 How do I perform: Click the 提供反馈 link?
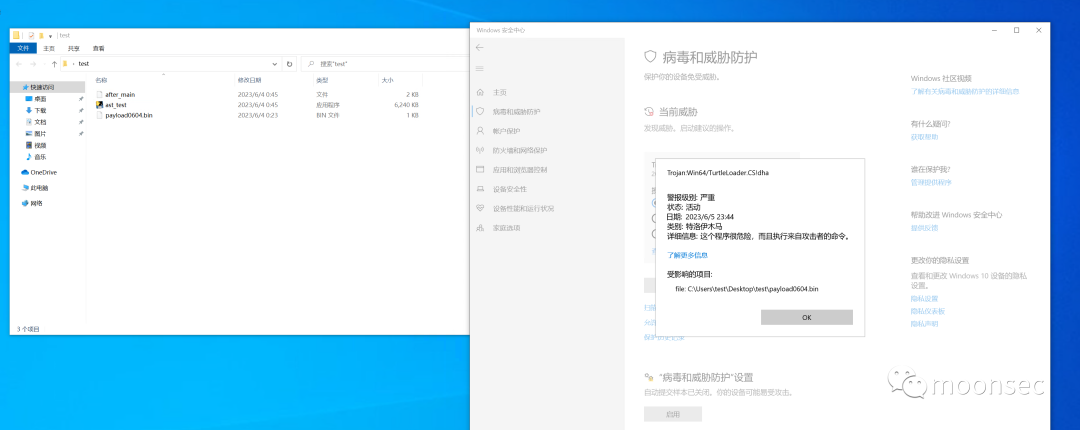[924, 227]
